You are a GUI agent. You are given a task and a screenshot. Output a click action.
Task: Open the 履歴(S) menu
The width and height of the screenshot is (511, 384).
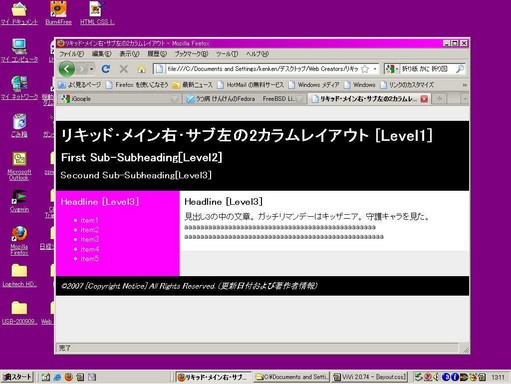point(157,54)
